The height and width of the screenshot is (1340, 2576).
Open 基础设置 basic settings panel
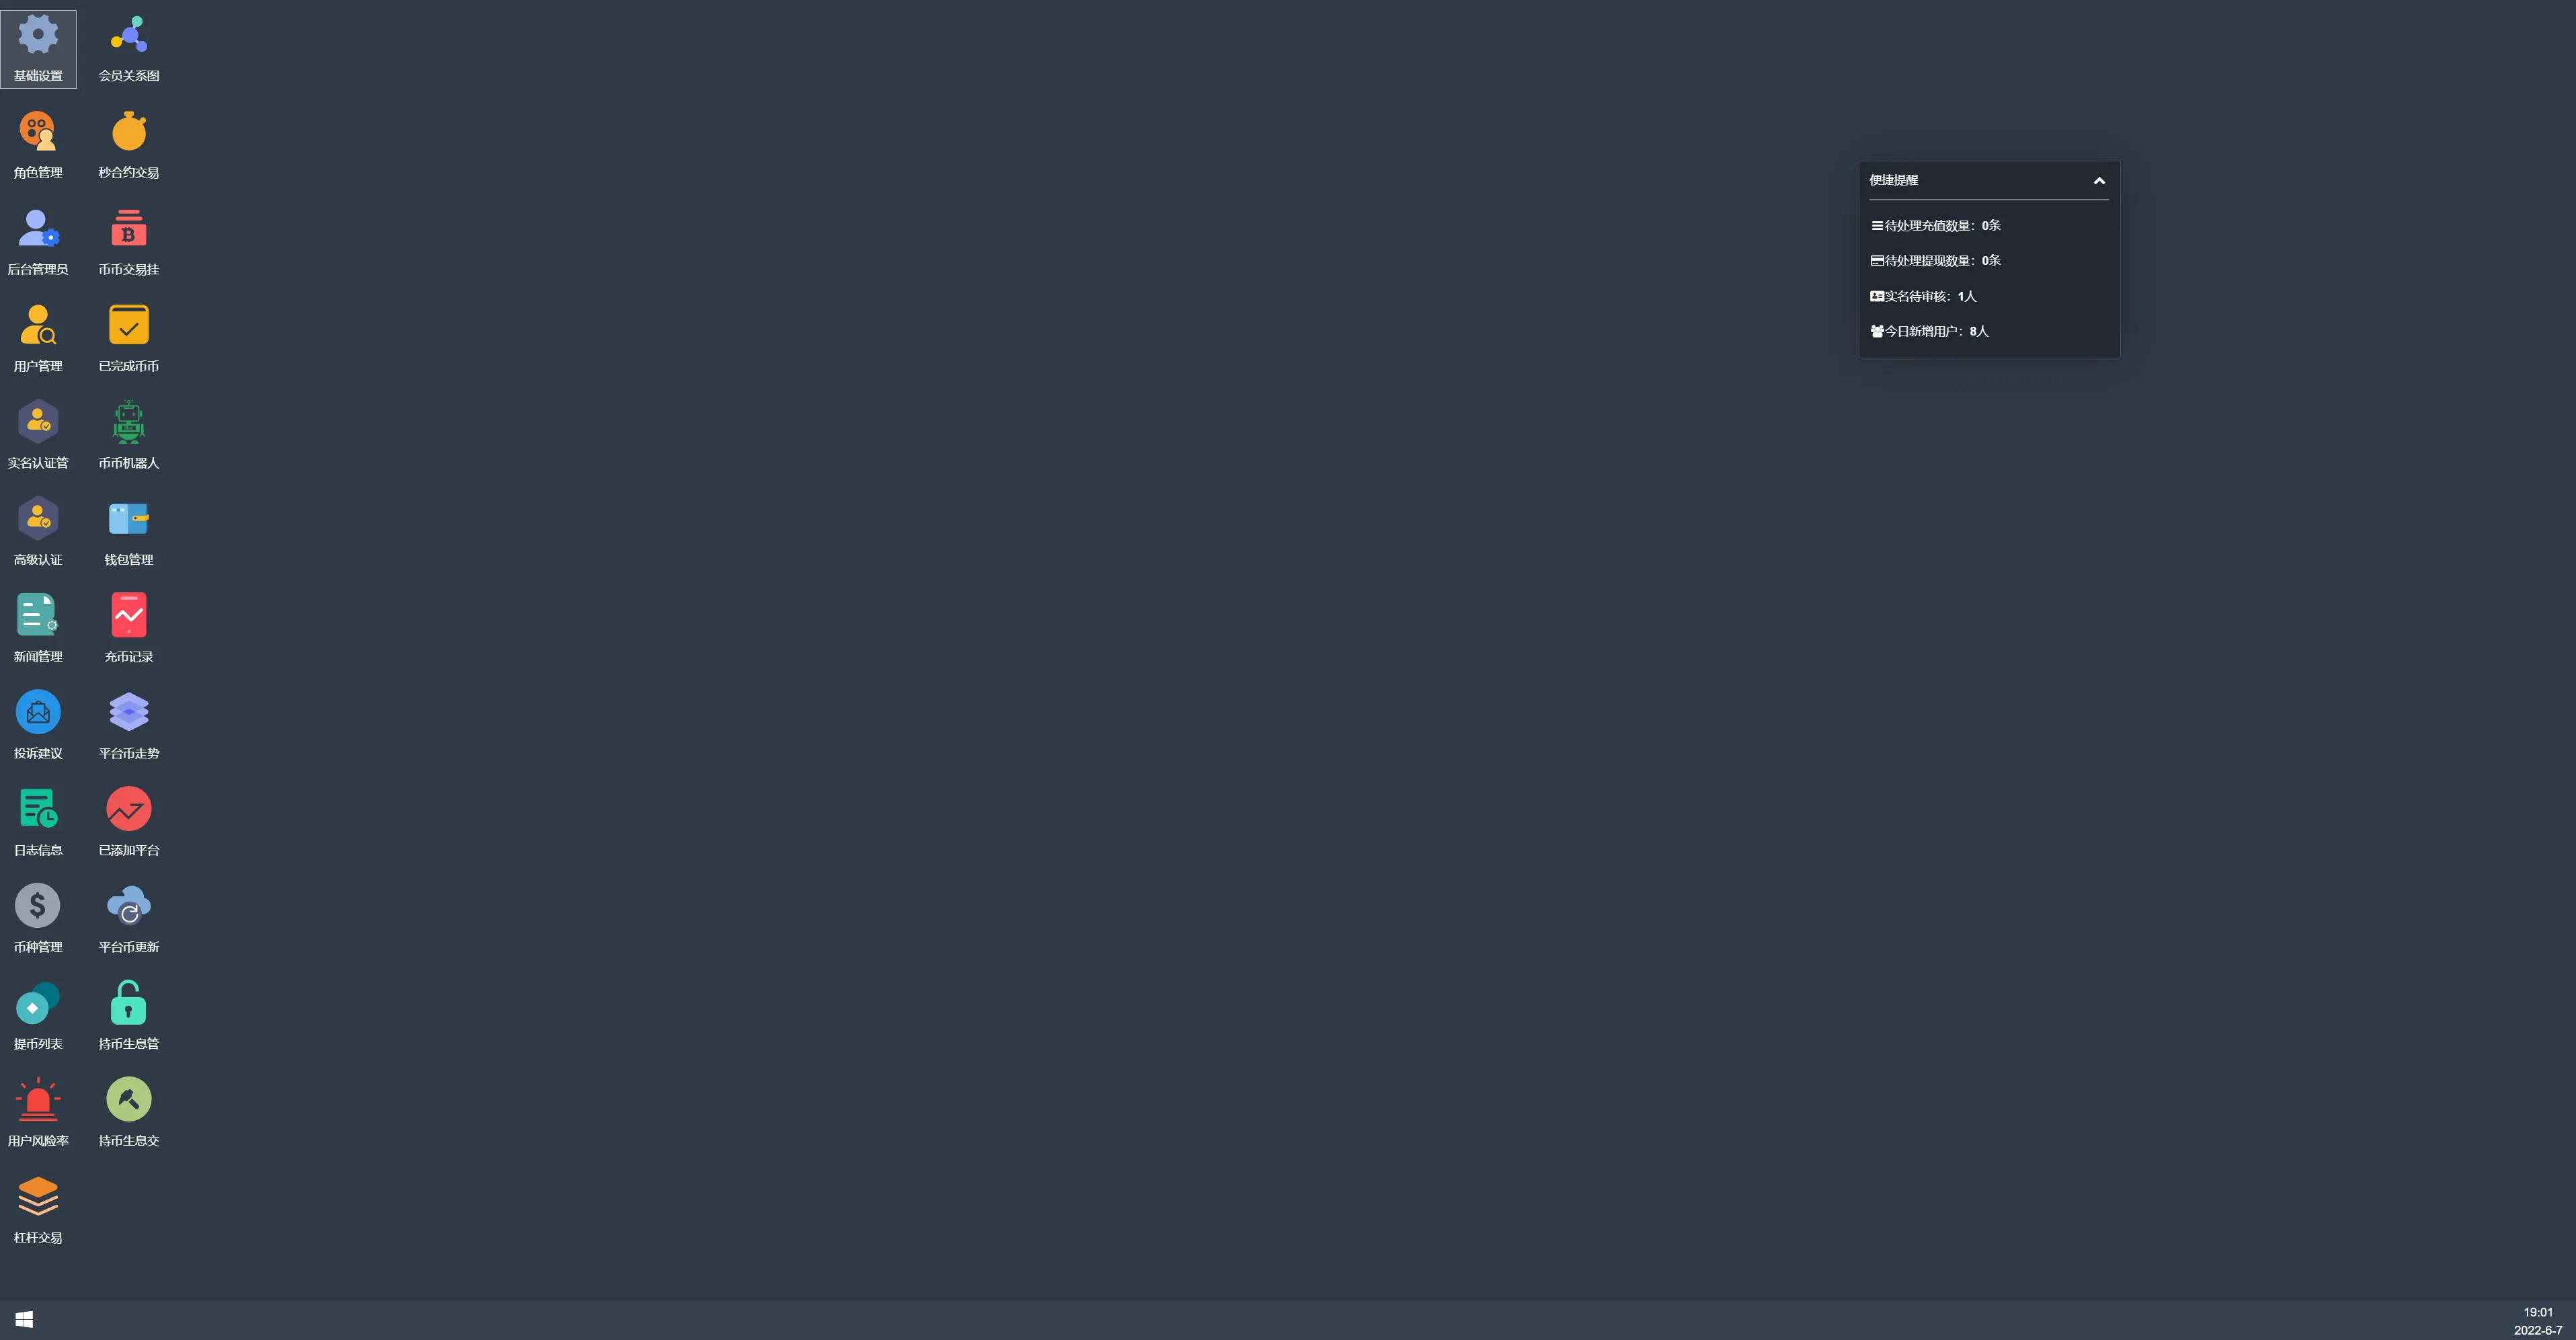point(38,46)
